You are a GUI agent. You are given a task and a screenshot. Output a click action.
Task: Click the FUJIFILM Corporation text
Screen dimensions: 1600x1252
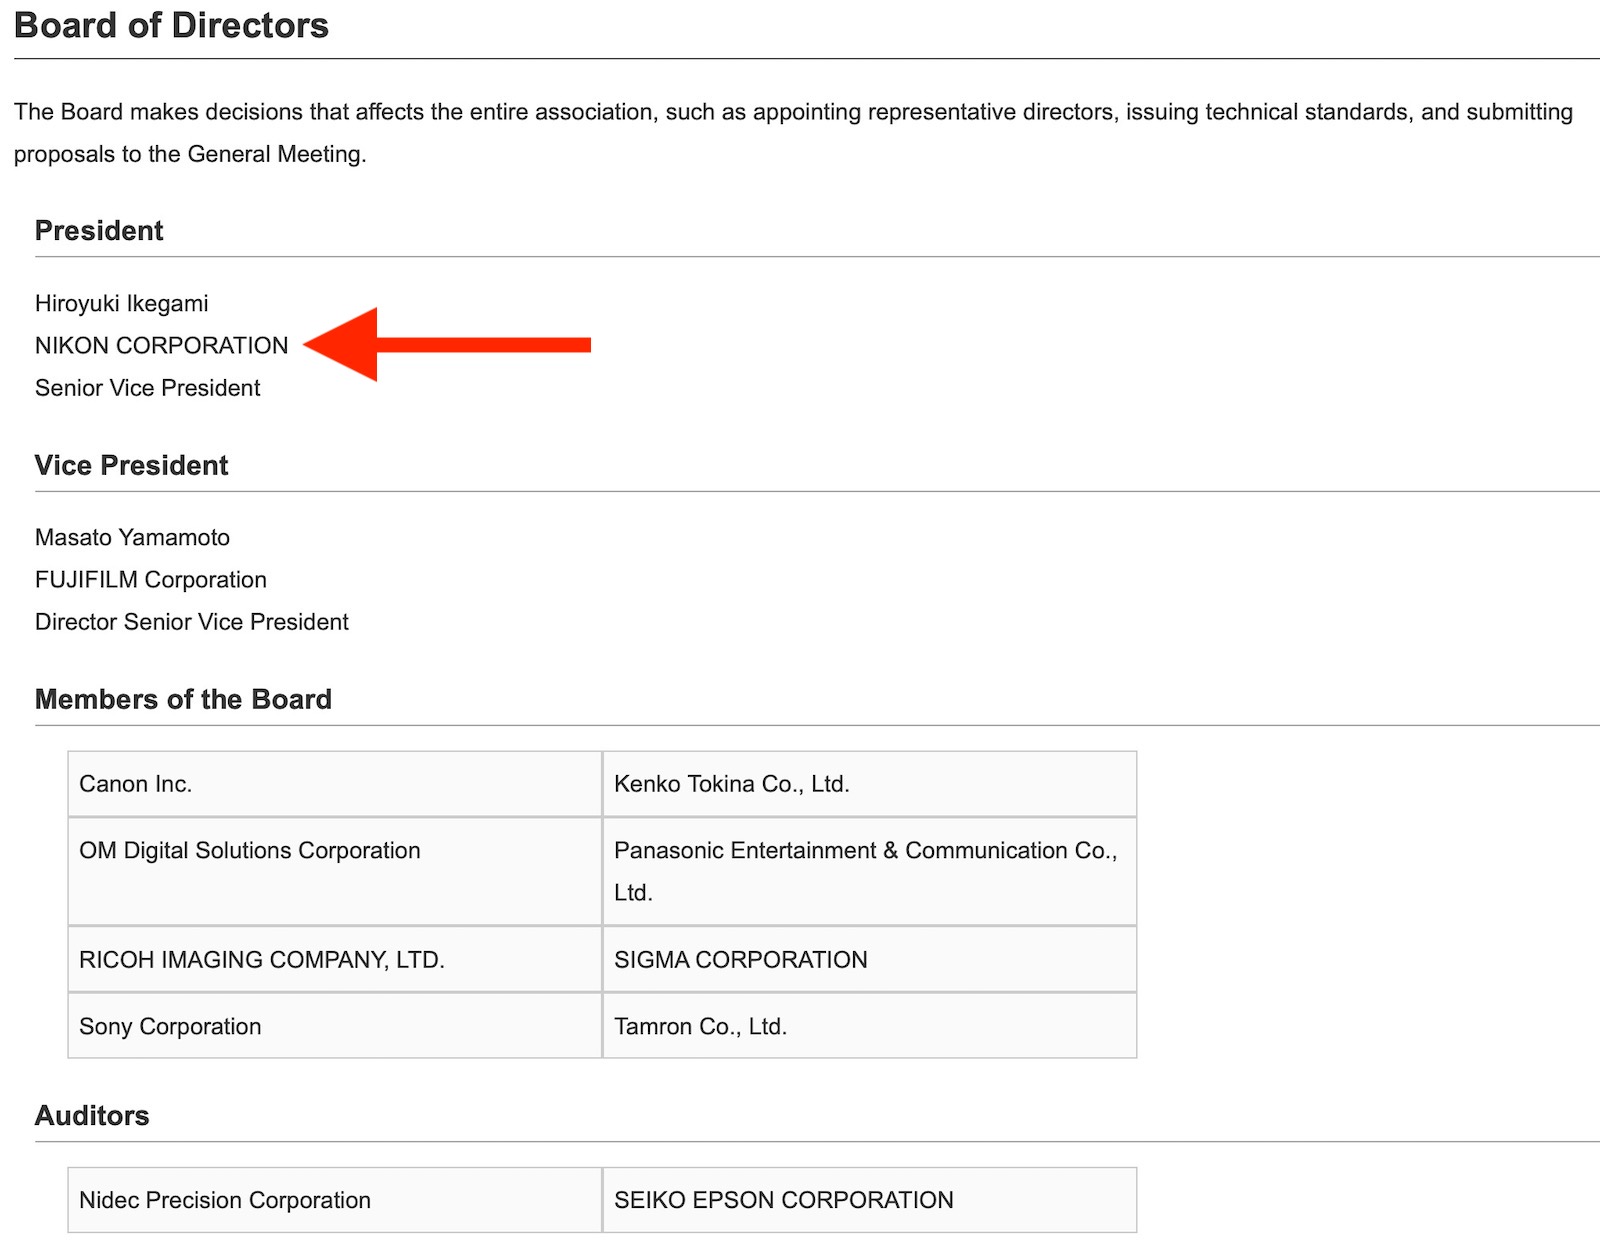point(151,580)
